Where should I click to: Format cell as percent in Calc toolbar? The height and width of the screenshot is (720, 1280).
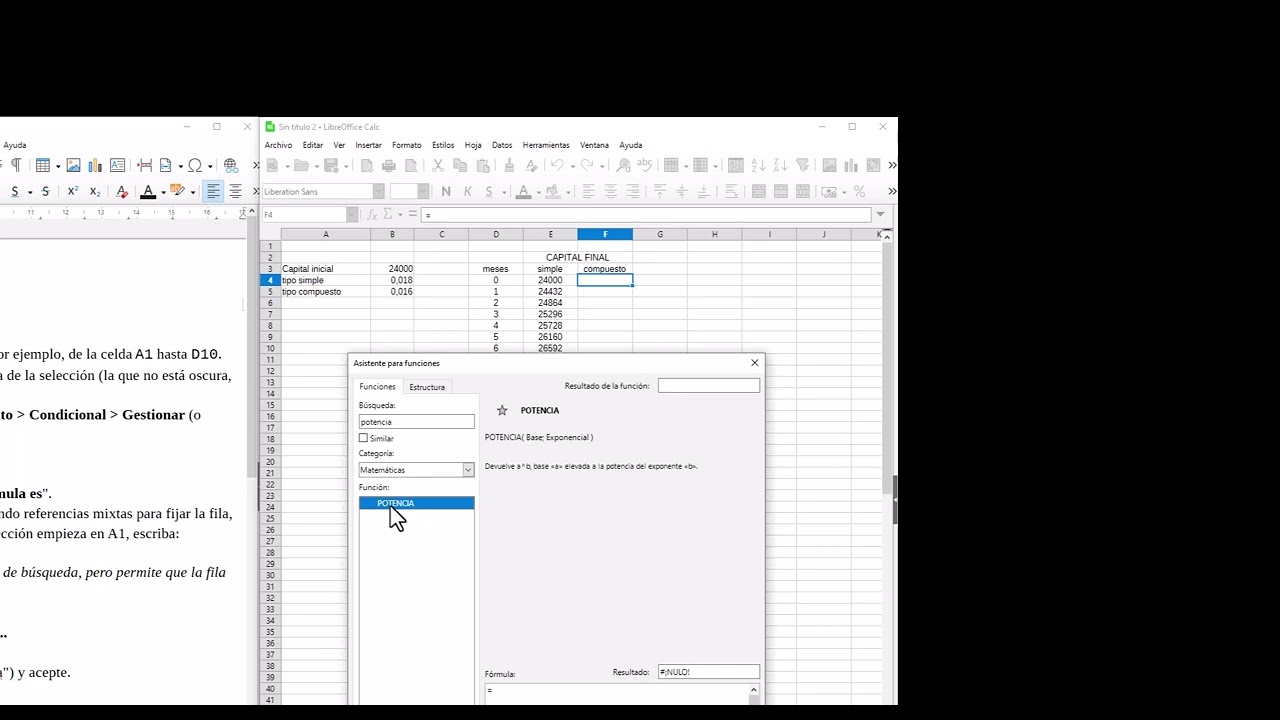[x=859, y=191]
